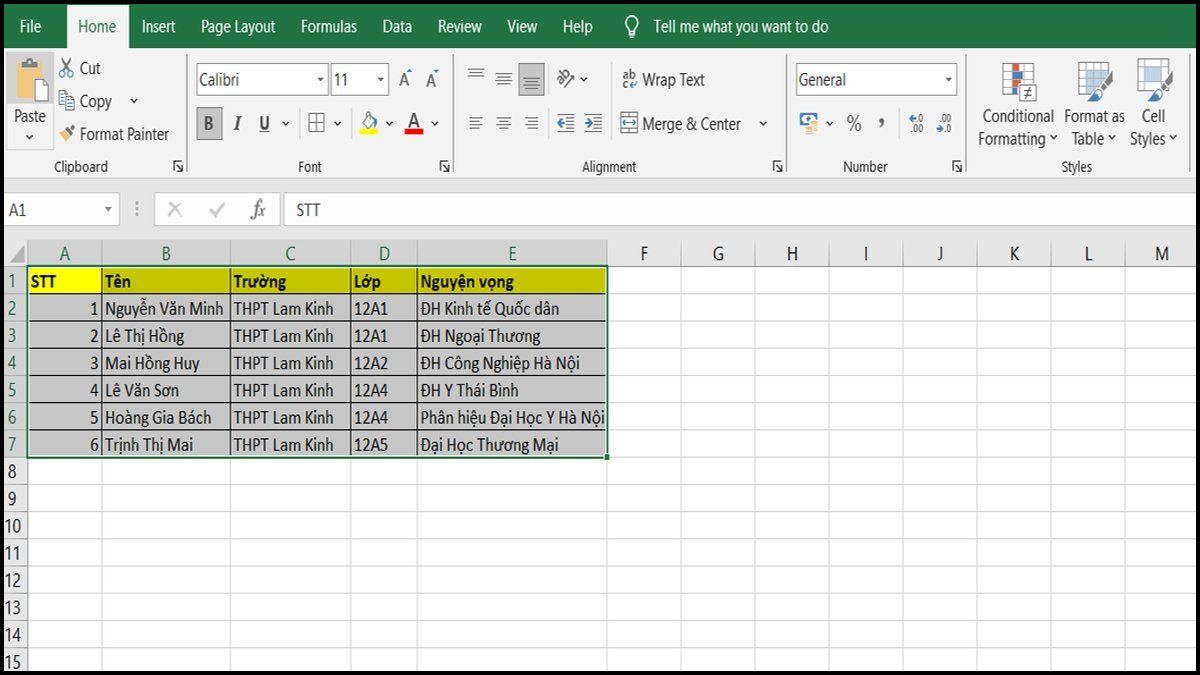
Task: Switch to the Insert tab
Action: coord(158,27)
